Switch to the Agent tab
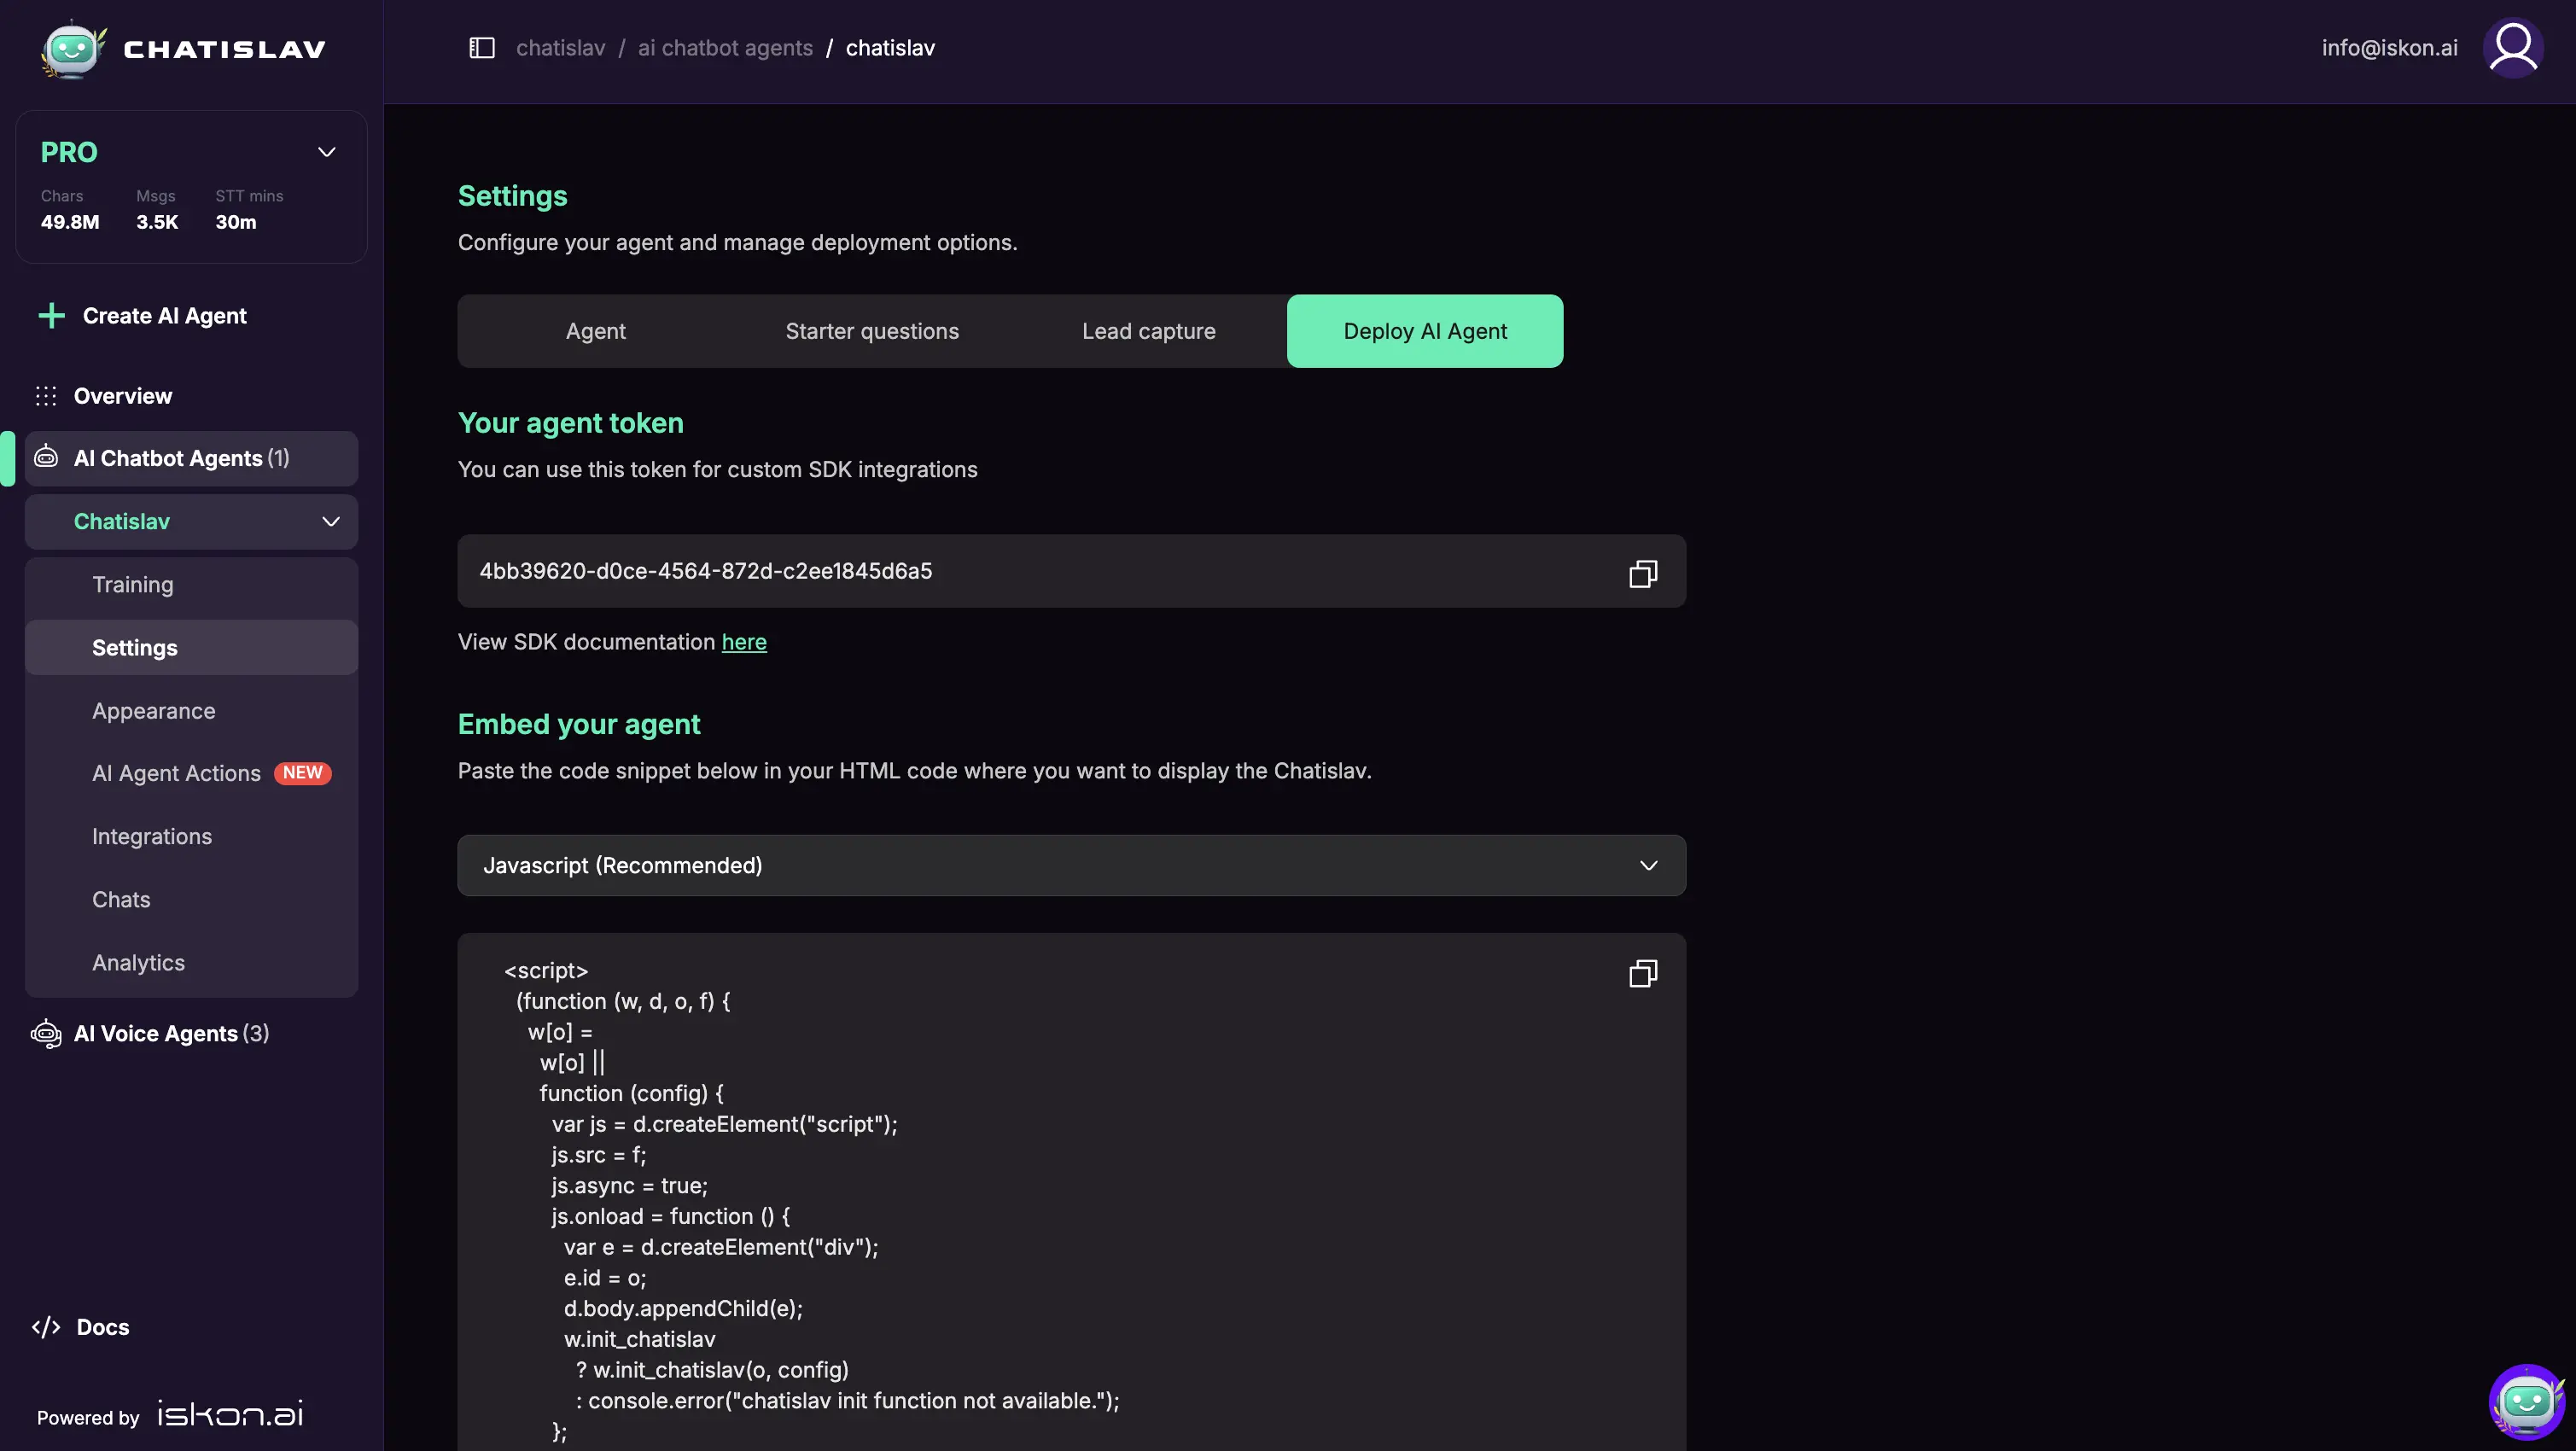This screenshot has height=1451, width=2576. coord(596,331)
